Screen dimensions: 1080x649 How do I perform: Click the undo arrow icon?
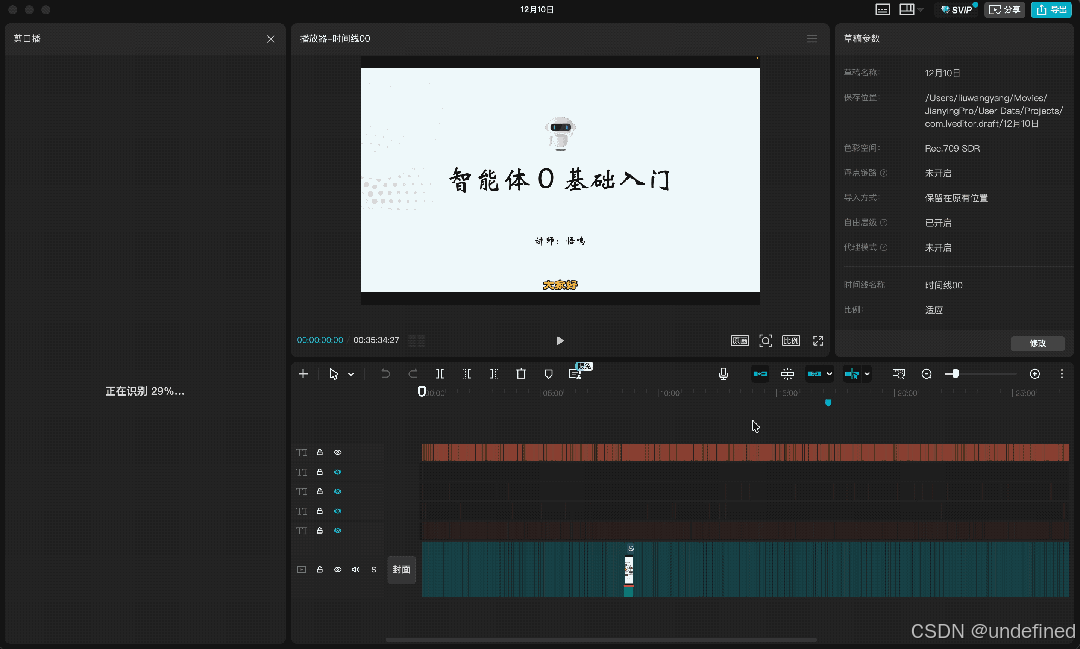pos(385,373)
